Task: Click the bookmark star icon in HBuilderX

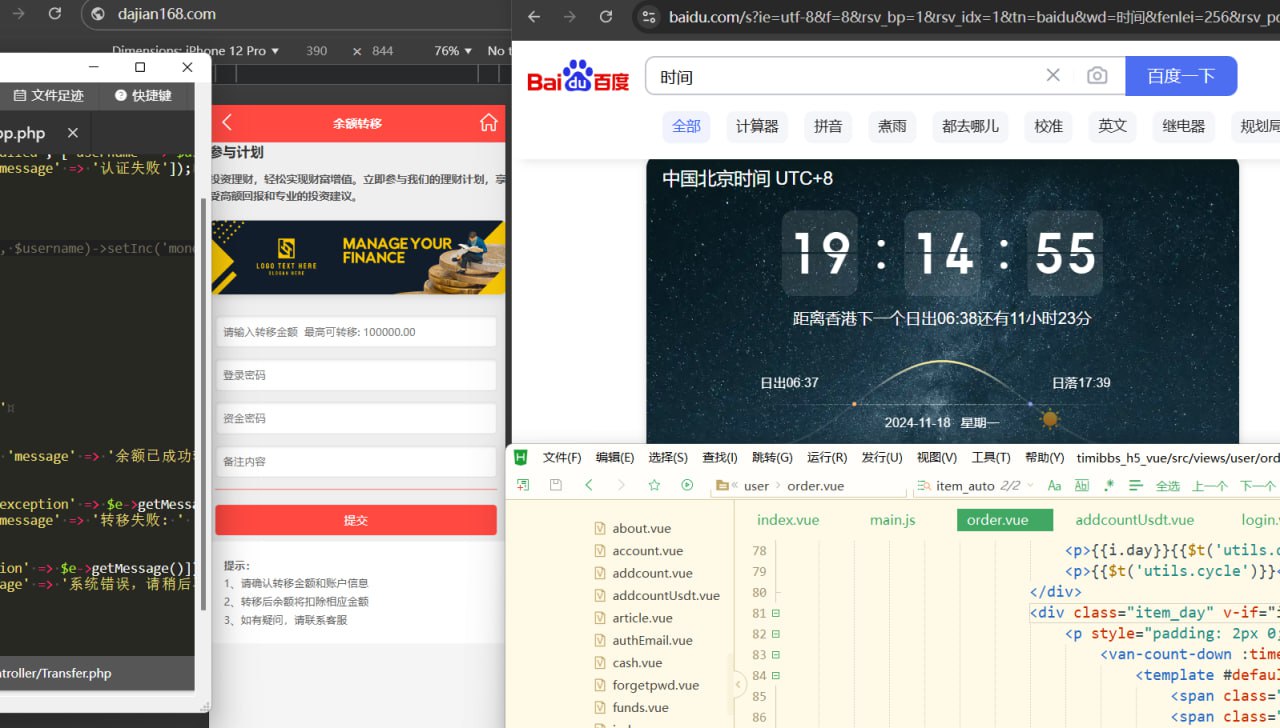Action: coord(654,485)
